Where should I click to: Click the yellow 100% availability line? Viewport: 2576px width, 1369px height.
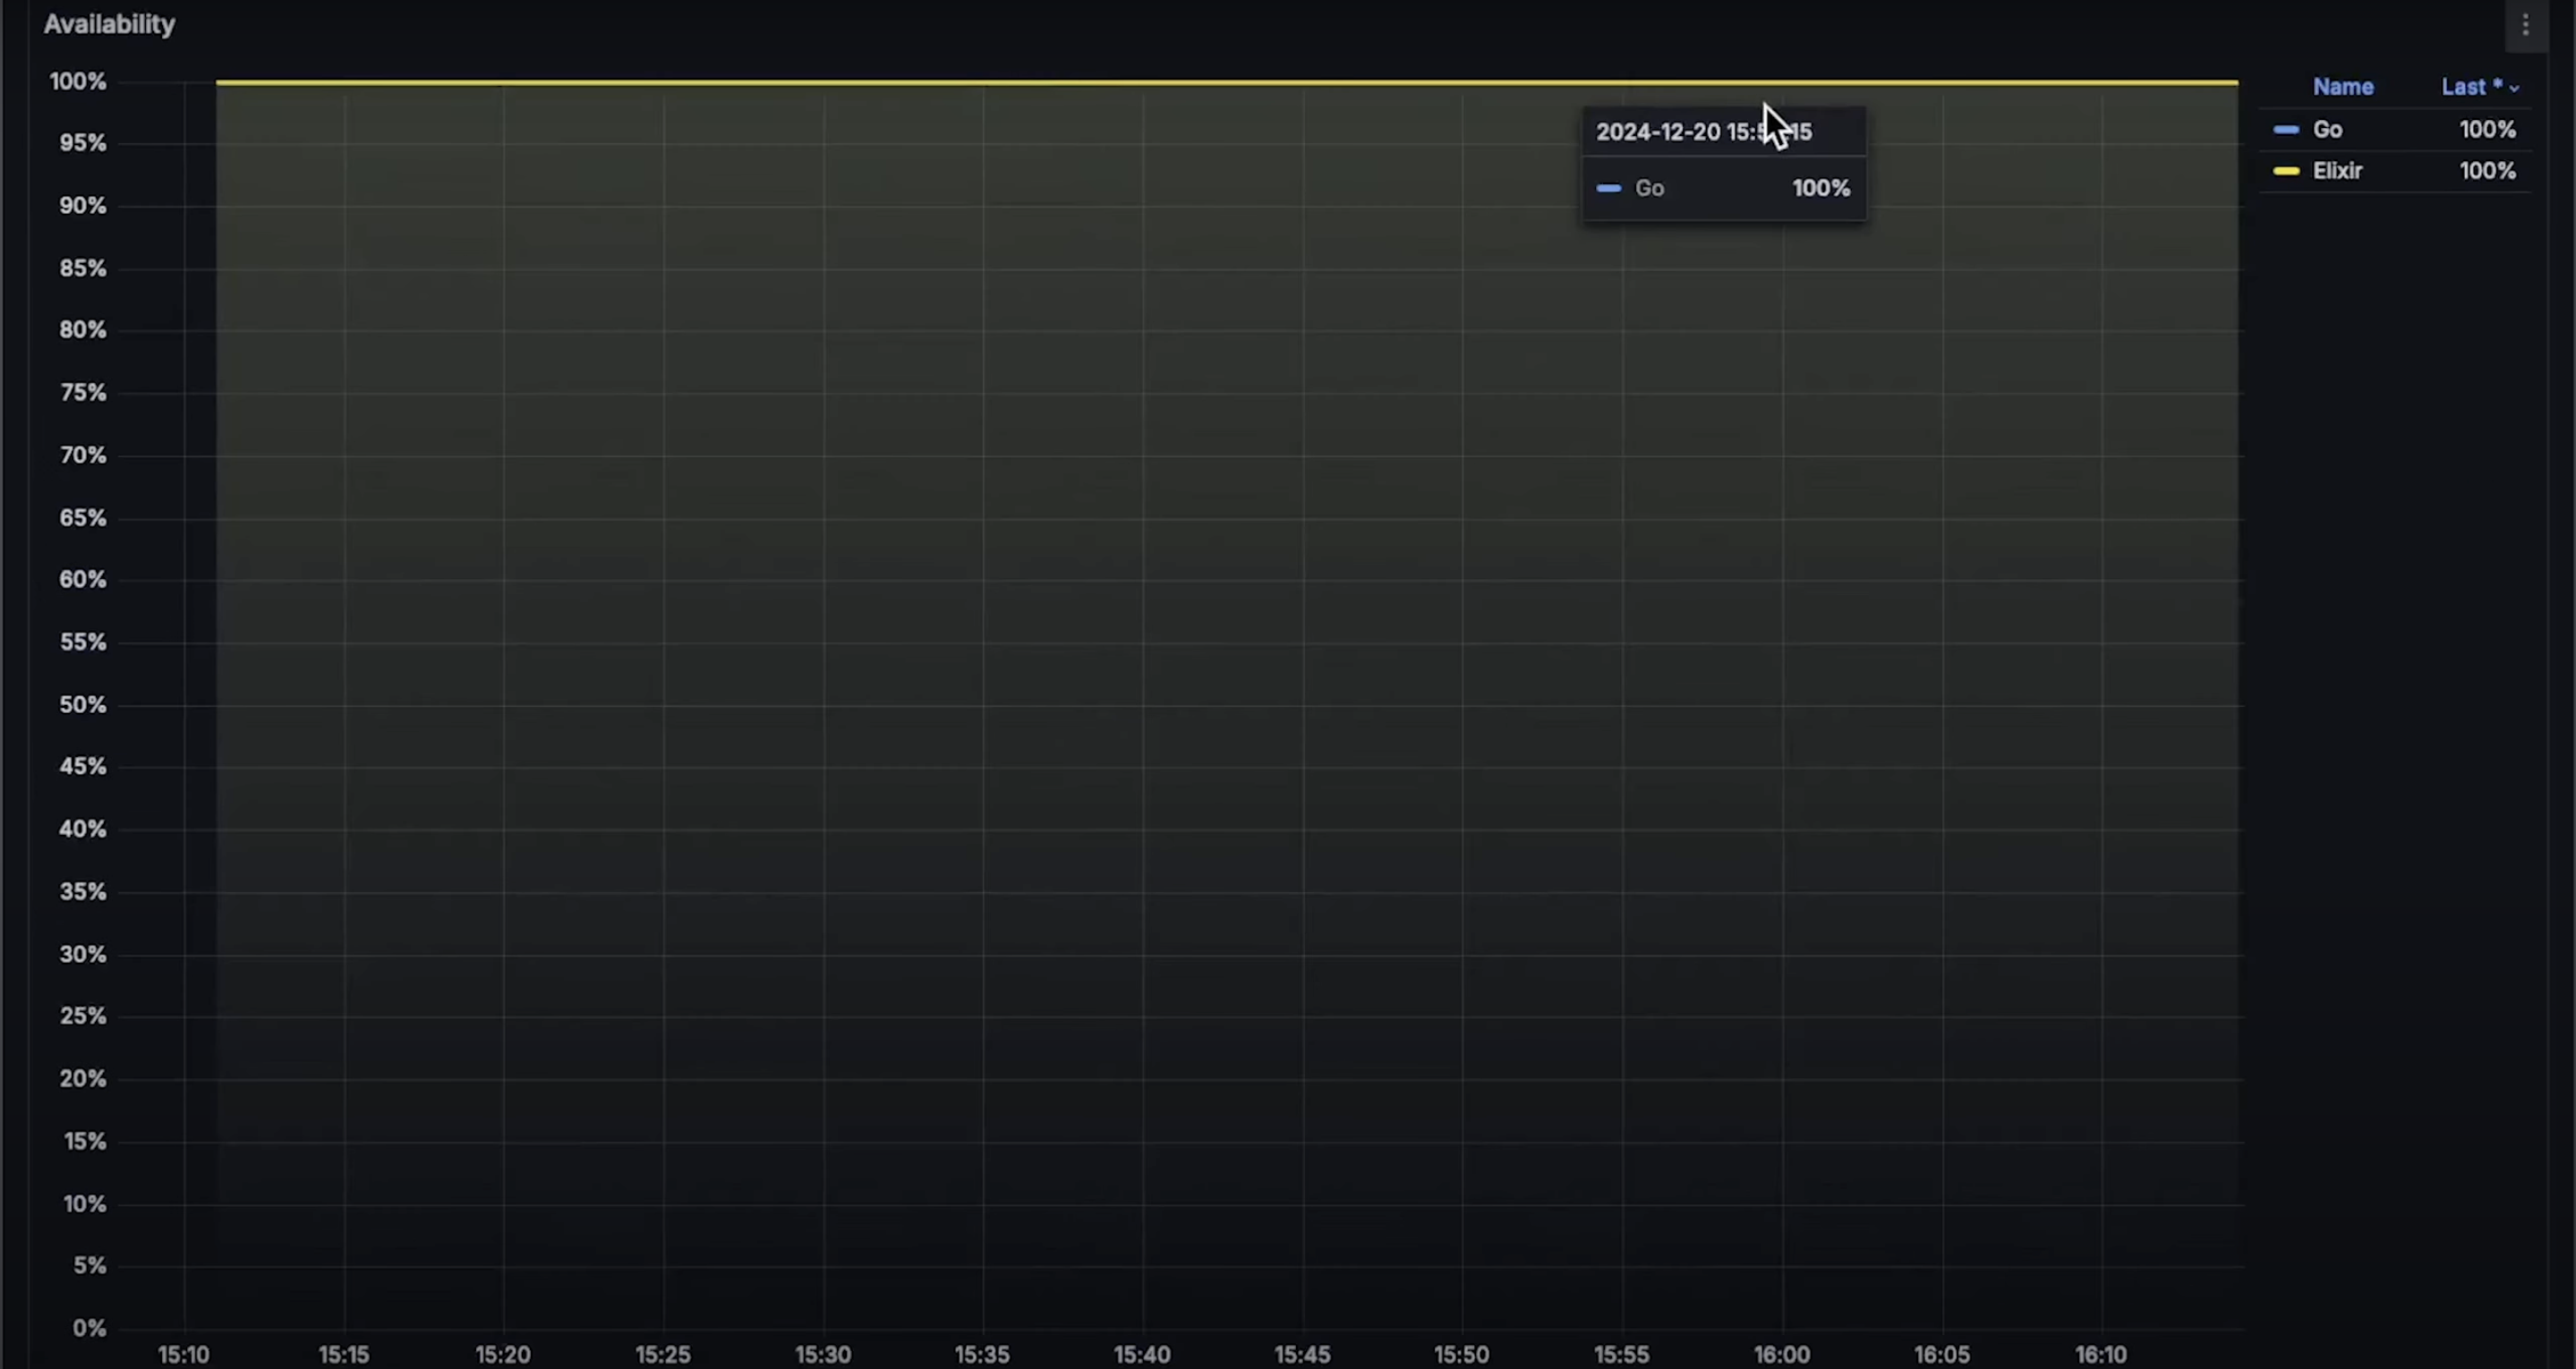click(x=1000, y=82)
